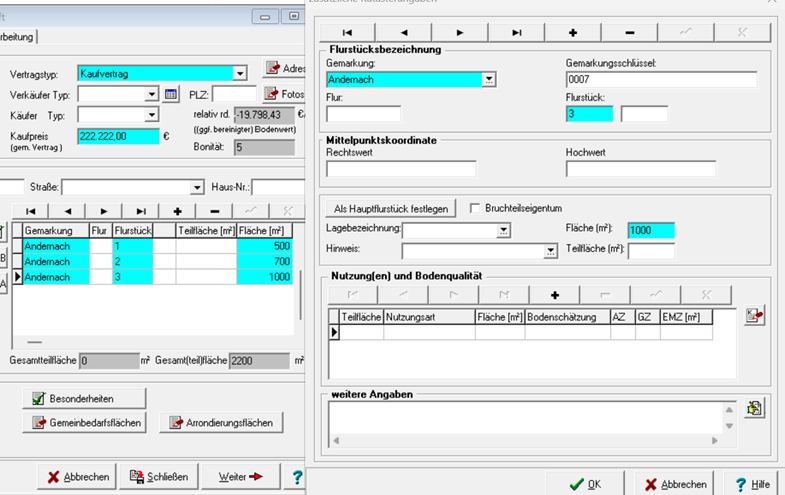
Task: Select table cell with area 1000
Action: 264,277
